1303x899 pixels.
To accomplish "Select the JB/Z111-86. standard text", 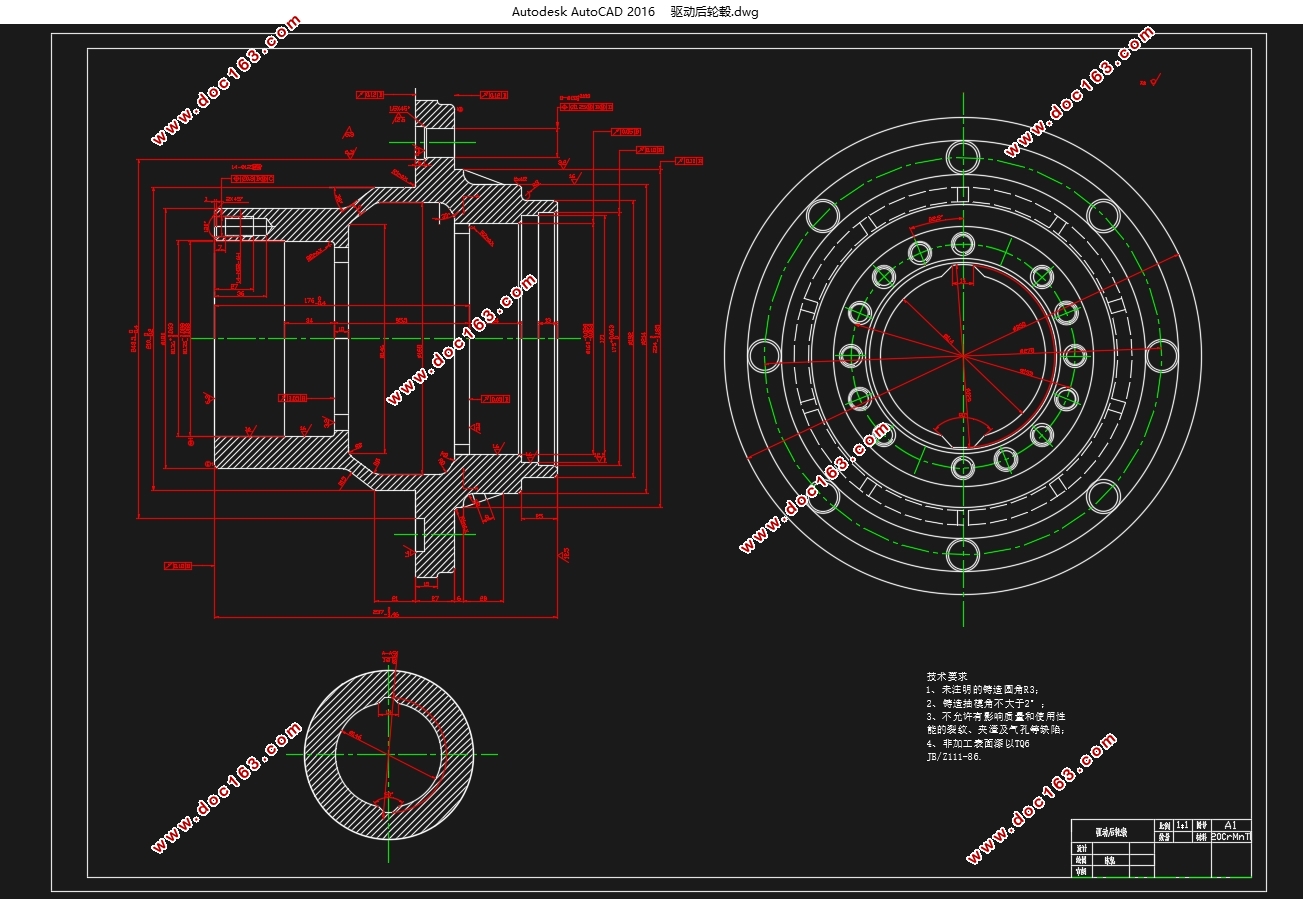I will [x=955, y=757].
